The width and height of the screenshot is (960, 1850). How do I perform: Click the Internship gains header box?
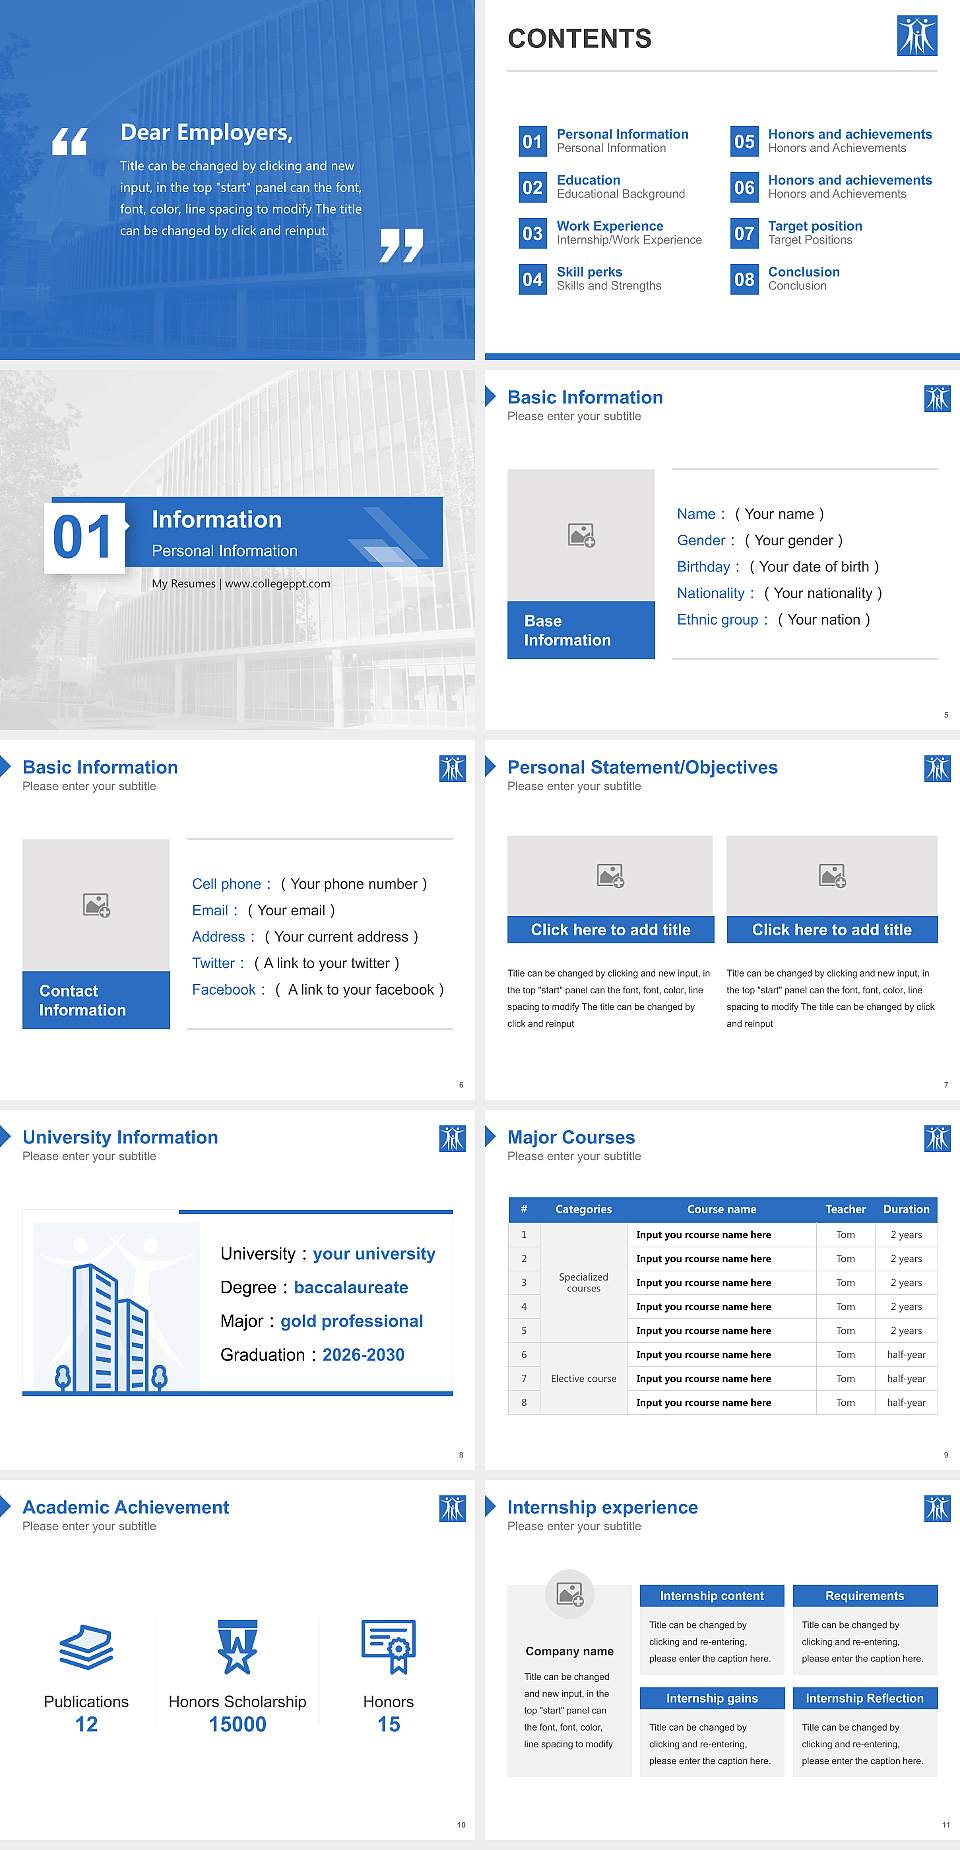pos(712,1698)
